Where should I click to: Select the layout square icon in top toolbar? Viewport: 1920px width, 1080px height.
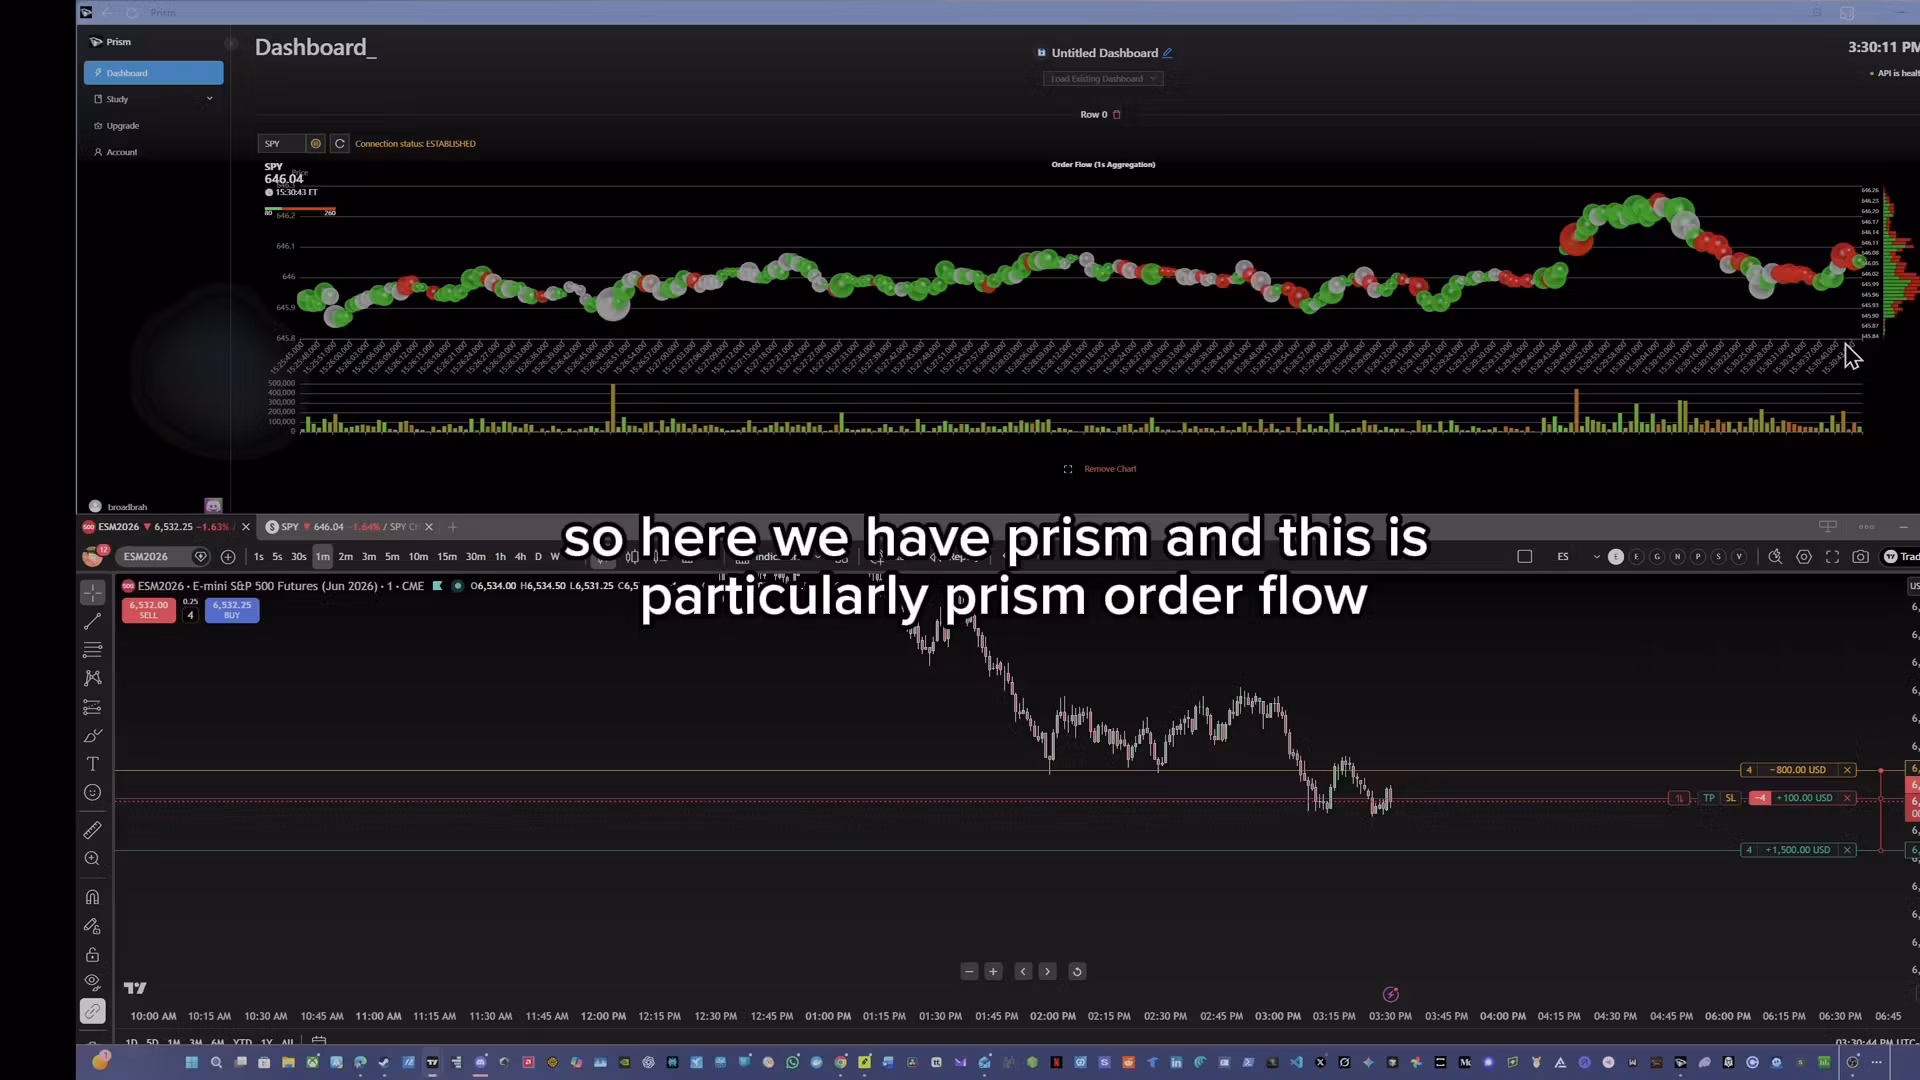1524,557
